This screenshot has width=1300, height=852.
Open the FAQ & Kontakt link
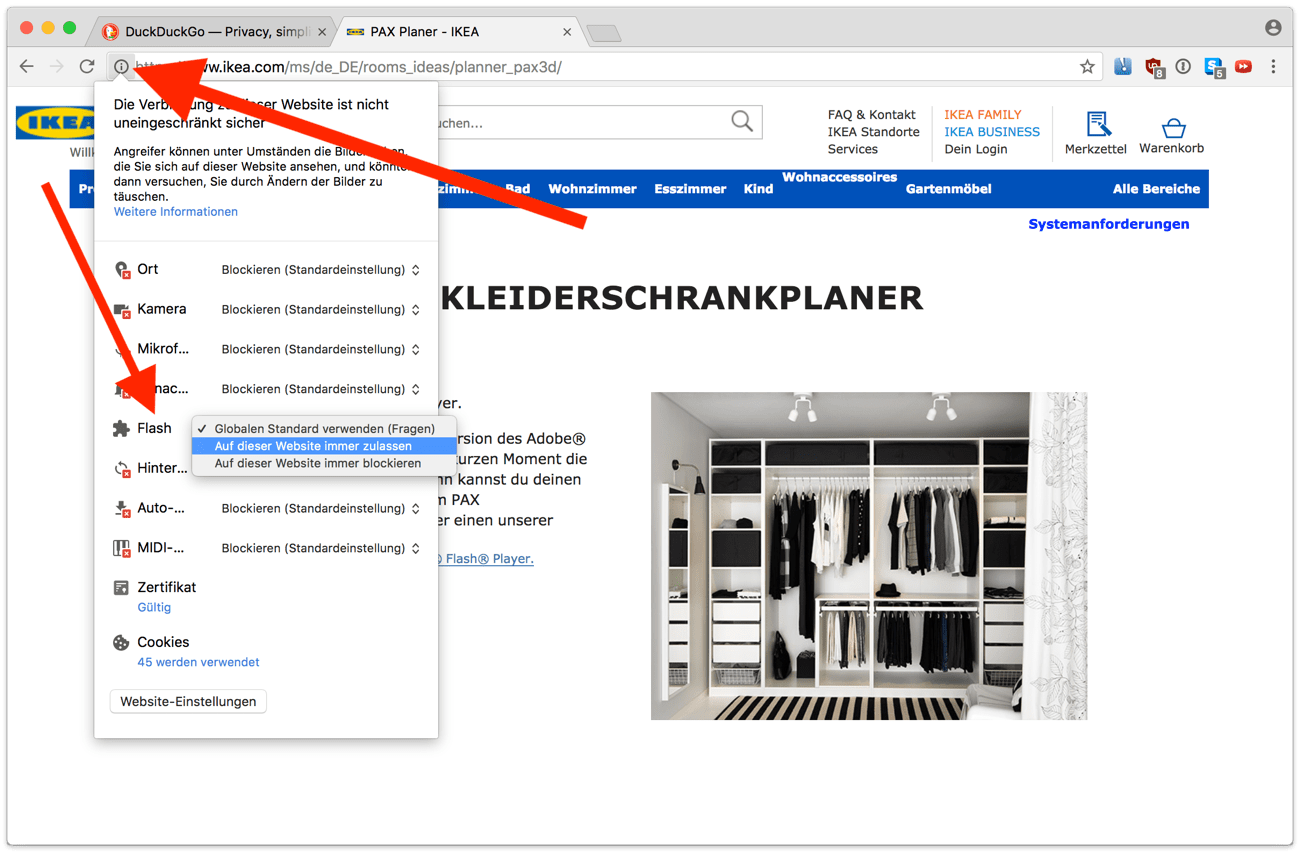(871, 115)
